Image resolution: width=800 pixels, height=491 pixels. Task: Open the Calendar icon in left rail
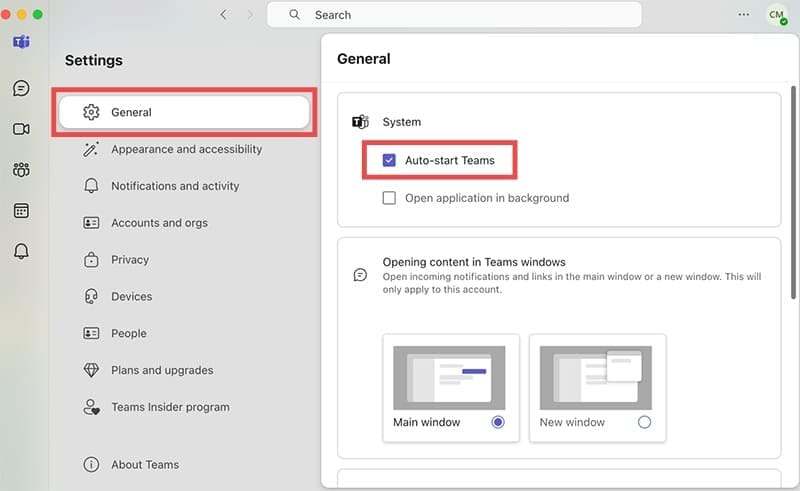21,210
